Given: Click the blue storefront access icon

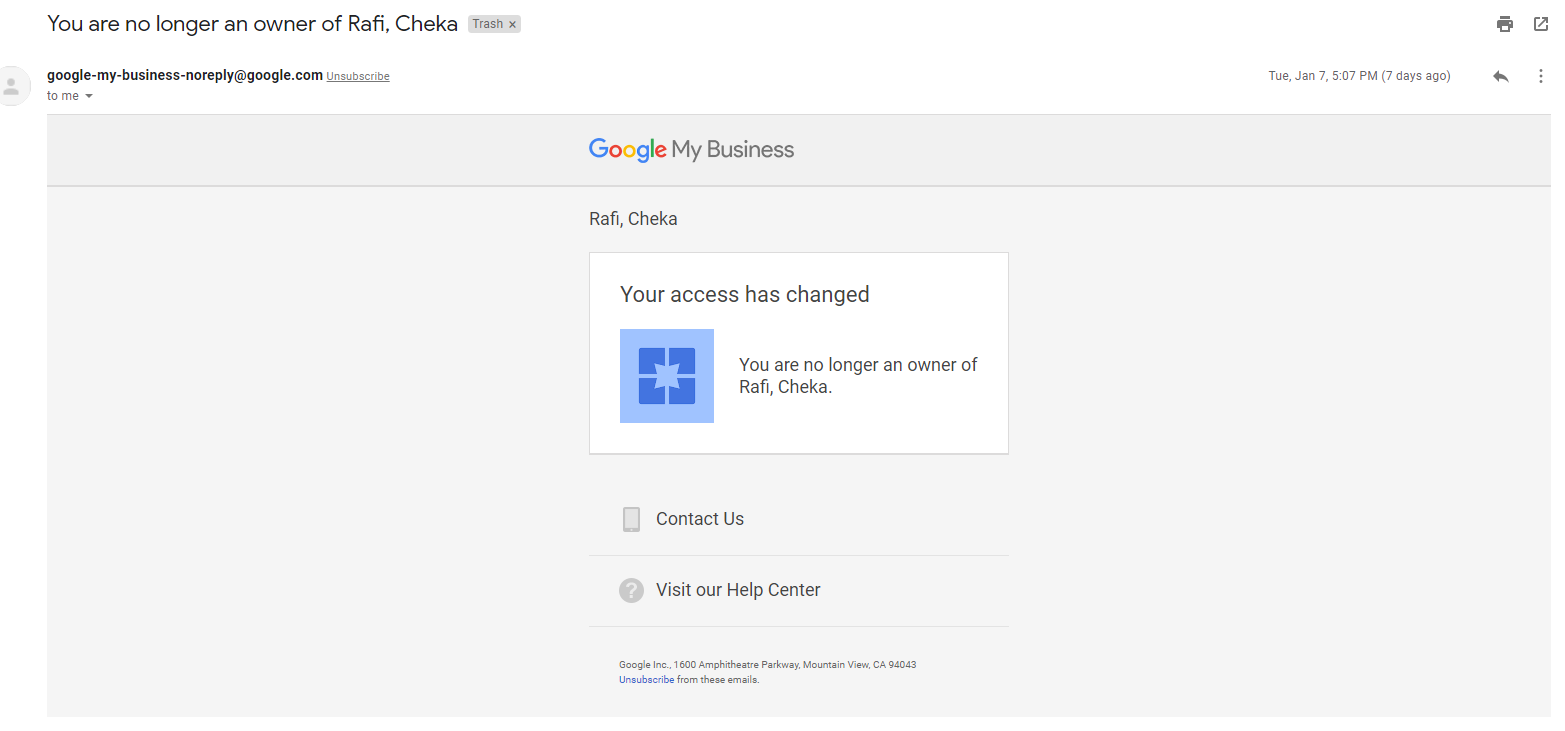Looking at the screenshot, I should [x=667, y=376].
